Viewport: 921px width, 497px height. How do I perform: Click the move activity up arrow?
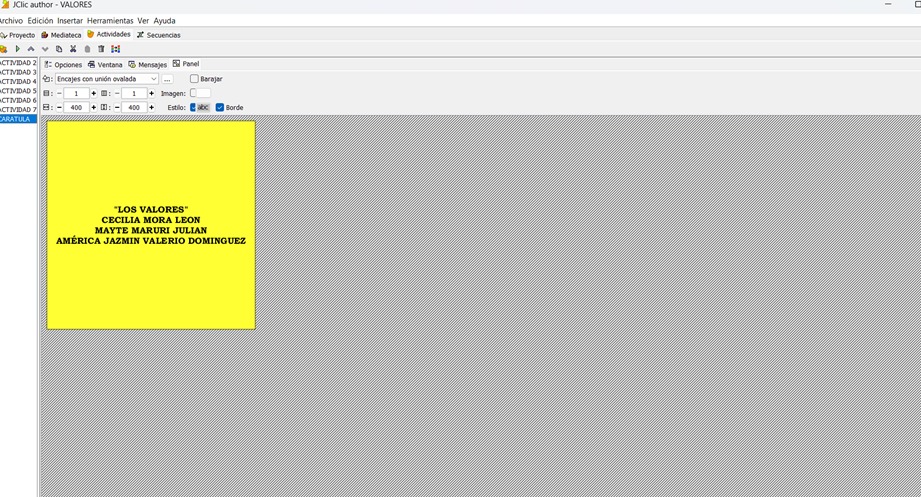(x=31, y=49)
